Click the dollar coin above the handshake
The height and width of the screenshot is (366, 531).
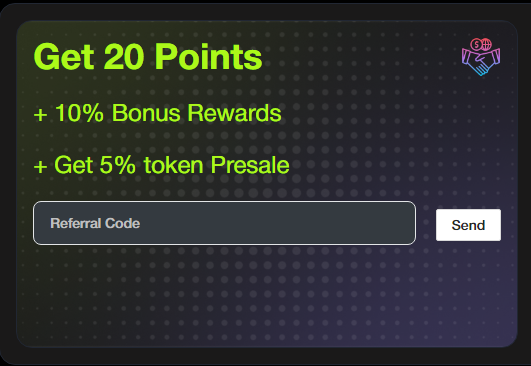[476, 44]
